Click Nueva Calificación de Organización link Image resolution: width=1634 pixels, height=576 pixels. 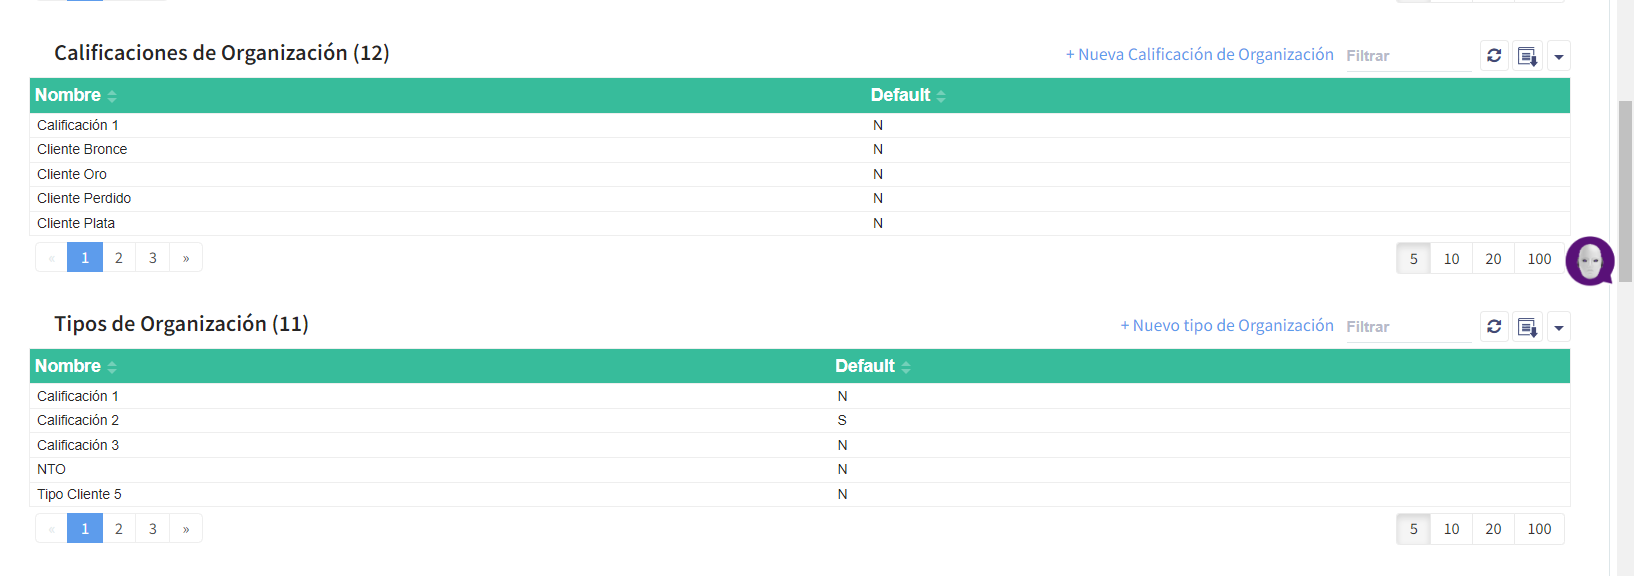[x=1199, y=55]
